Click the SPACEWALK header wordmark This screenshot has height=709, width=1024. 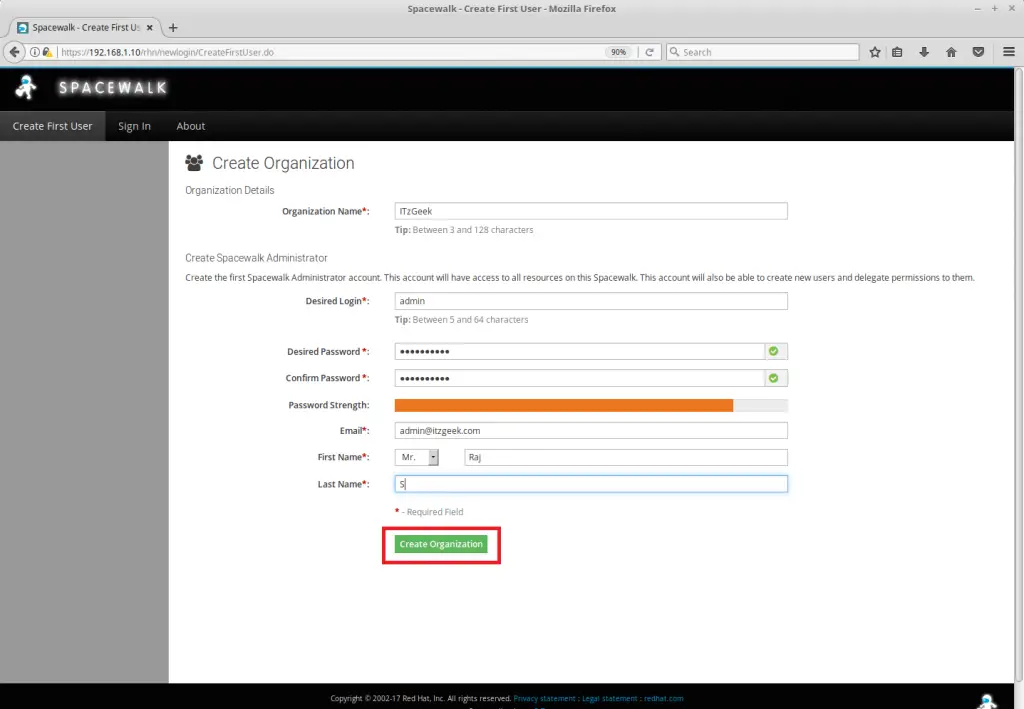point(113,87)
